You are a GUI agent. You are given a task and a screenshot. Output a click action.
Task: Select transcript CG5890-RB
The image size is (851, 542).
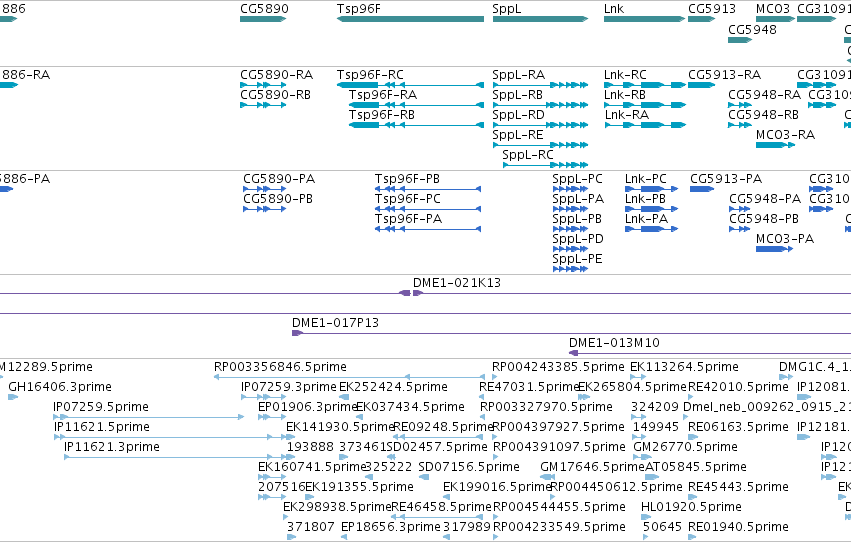(x=263, y=105)
